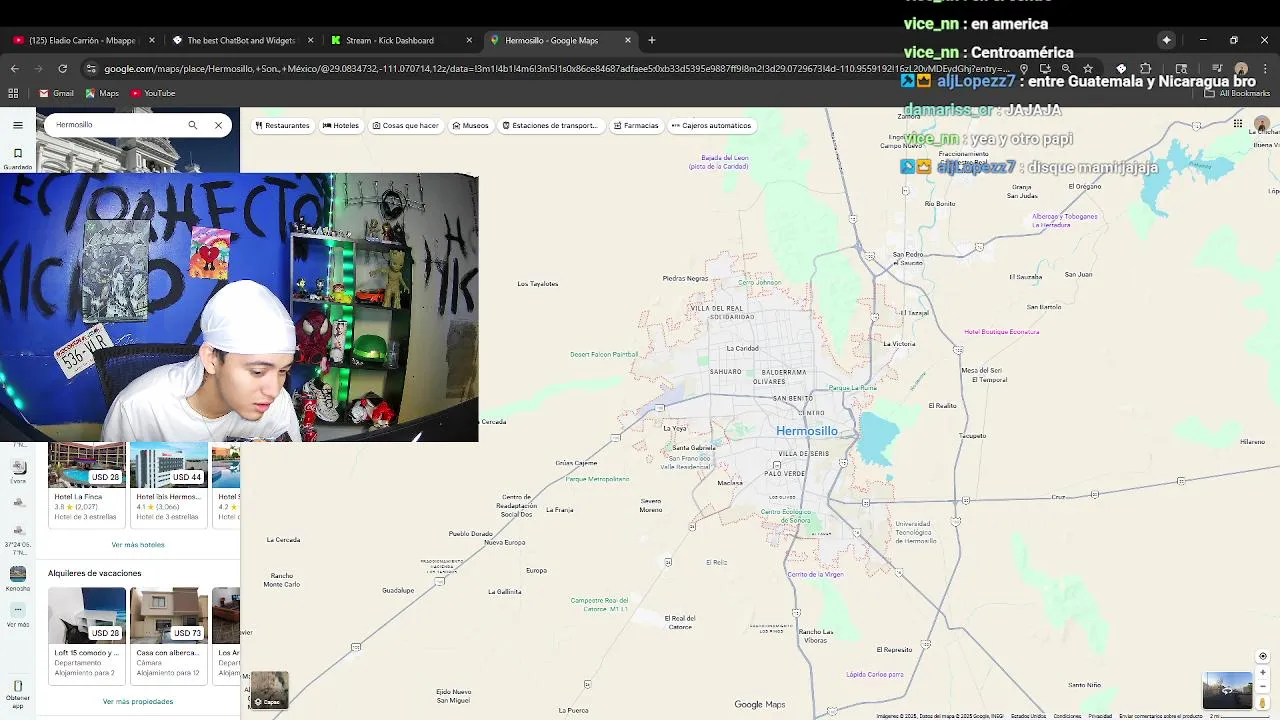The width and height of the screenshot is (1280, 720).
Task: Open the Chrome three-dot menu
Action: click(1265, 69)
